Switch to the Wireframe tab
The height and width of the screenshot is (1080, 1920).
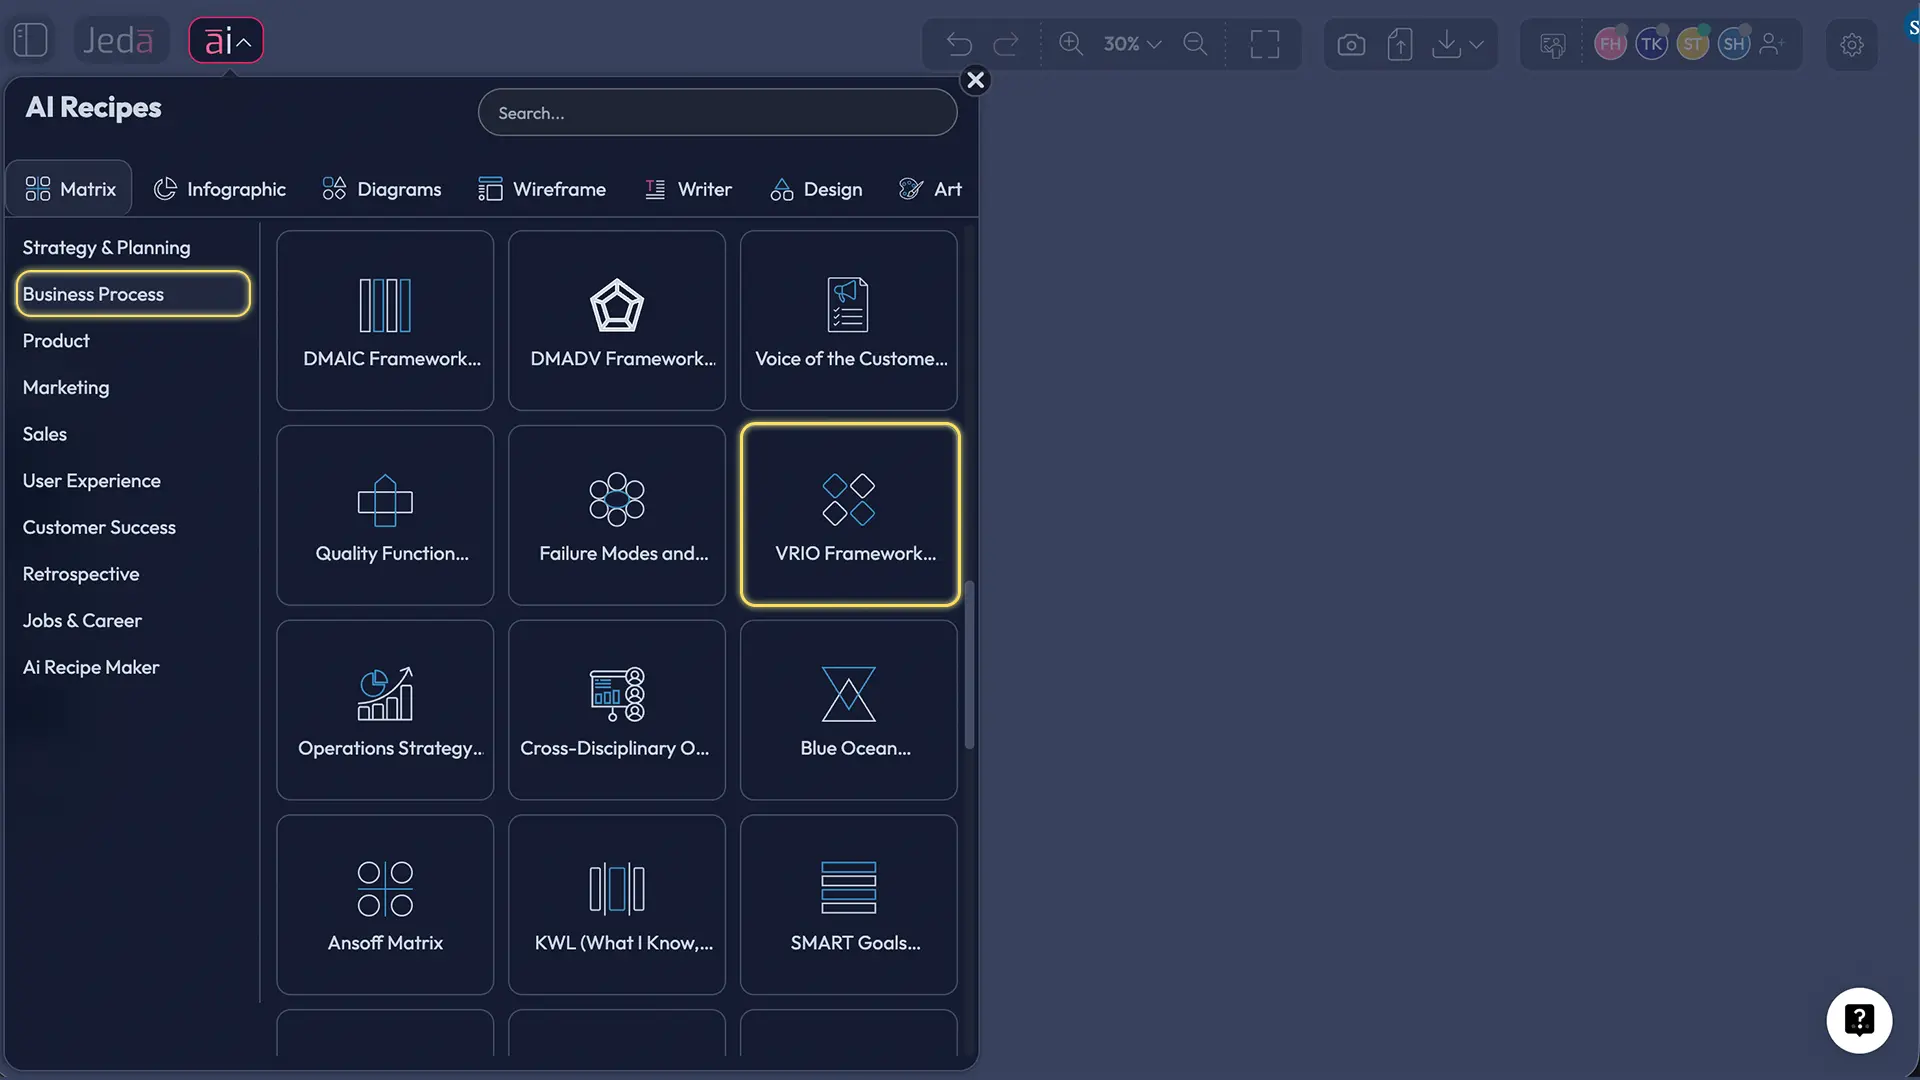click(542, 189)
